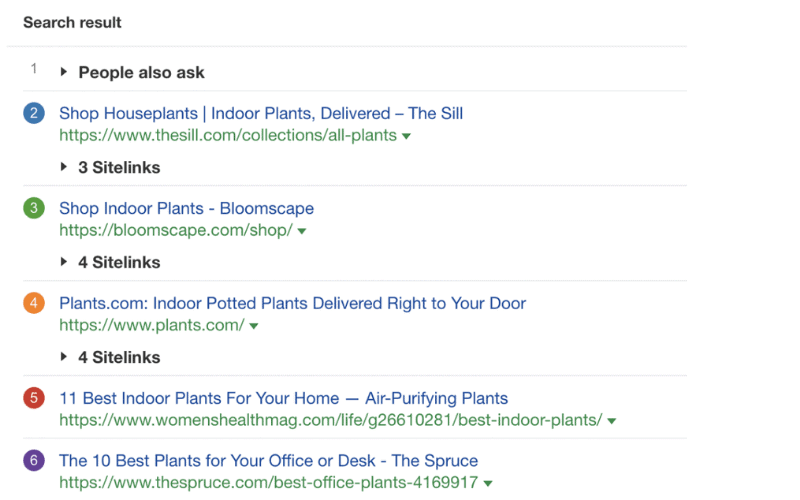The height and width of the screenshot is (500, 800).
Task: Click the purple position 6 badge
Action: coord(34,460)
